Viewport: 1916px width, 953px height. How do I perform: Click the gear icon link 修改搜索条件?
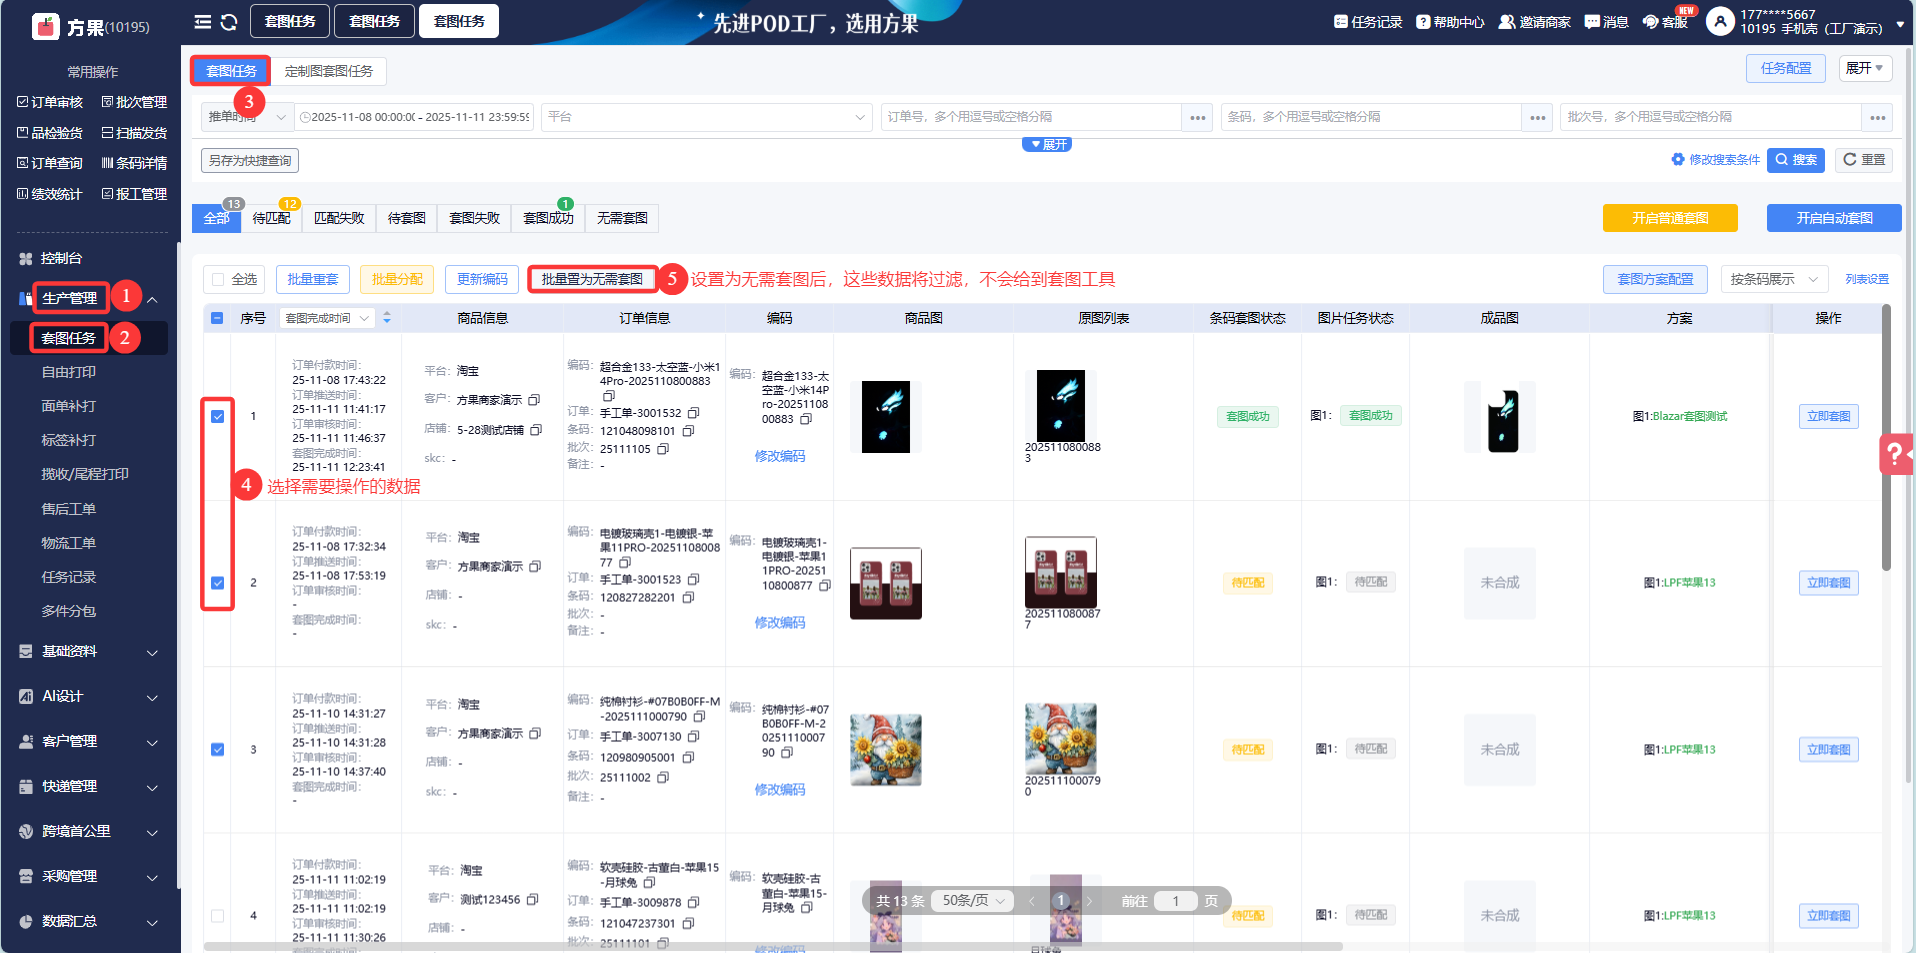[x=1715, y=160]
